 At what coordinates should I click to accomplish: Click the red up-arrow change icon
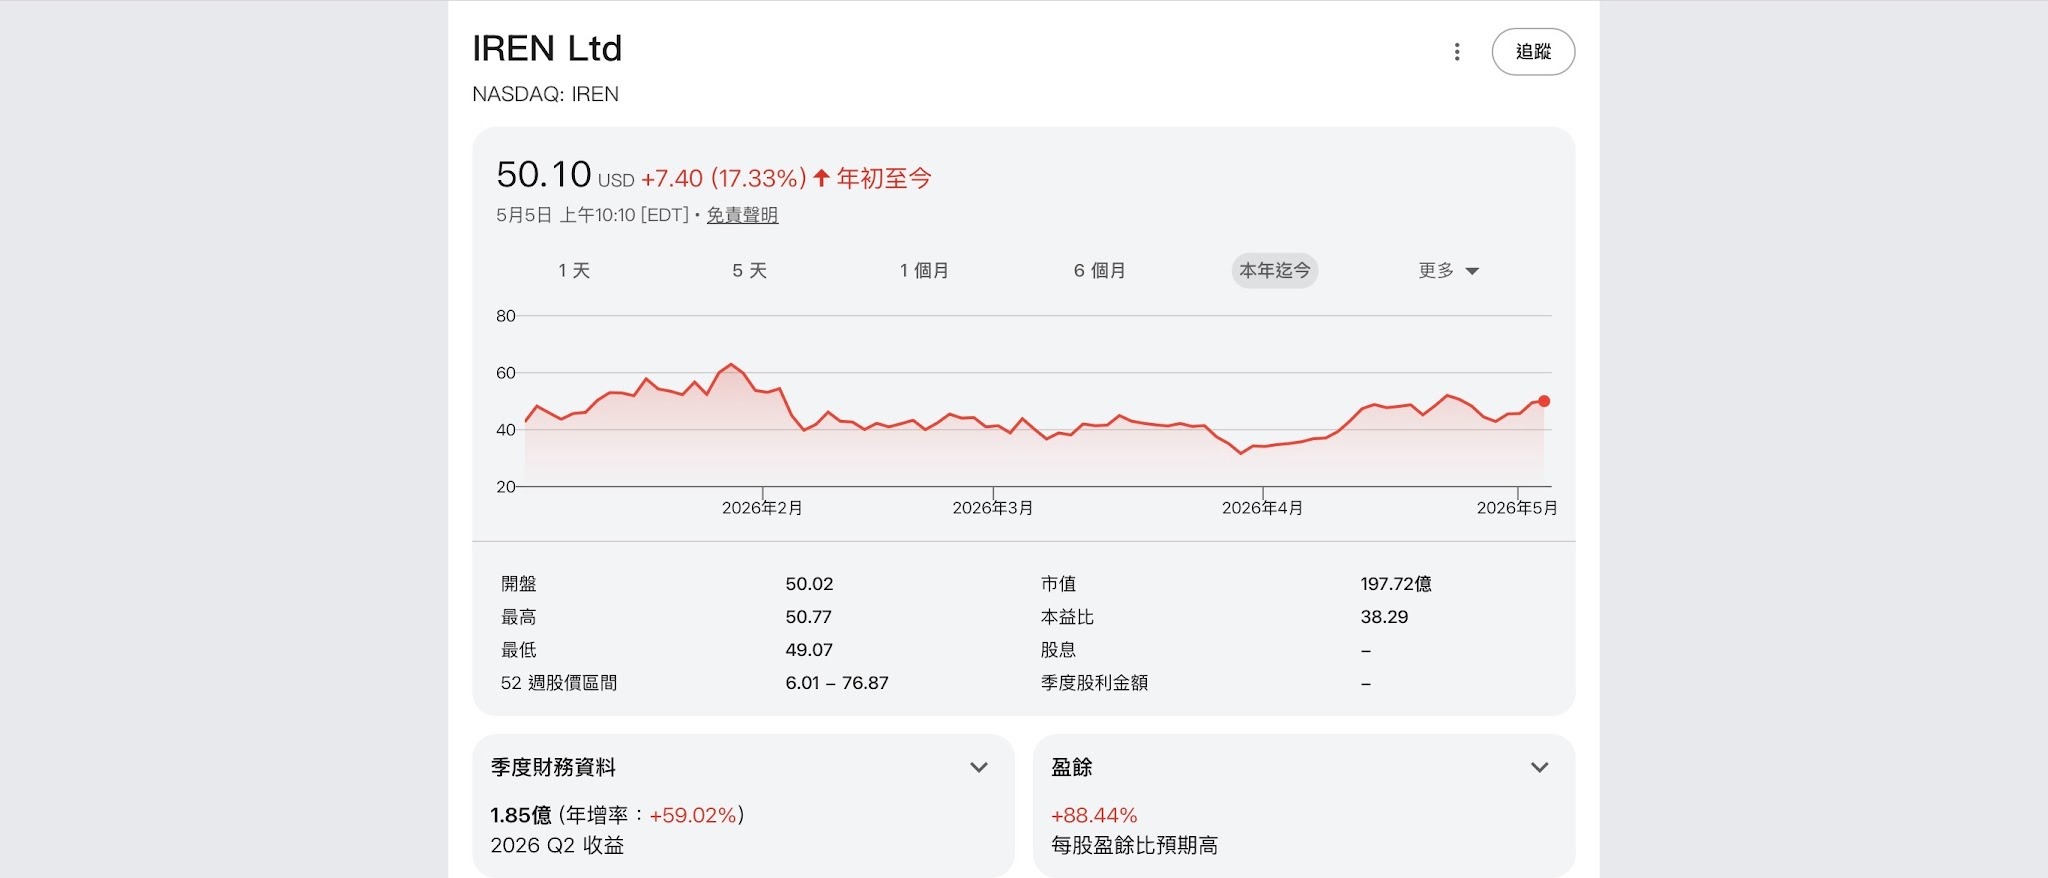tap(822, 178)
